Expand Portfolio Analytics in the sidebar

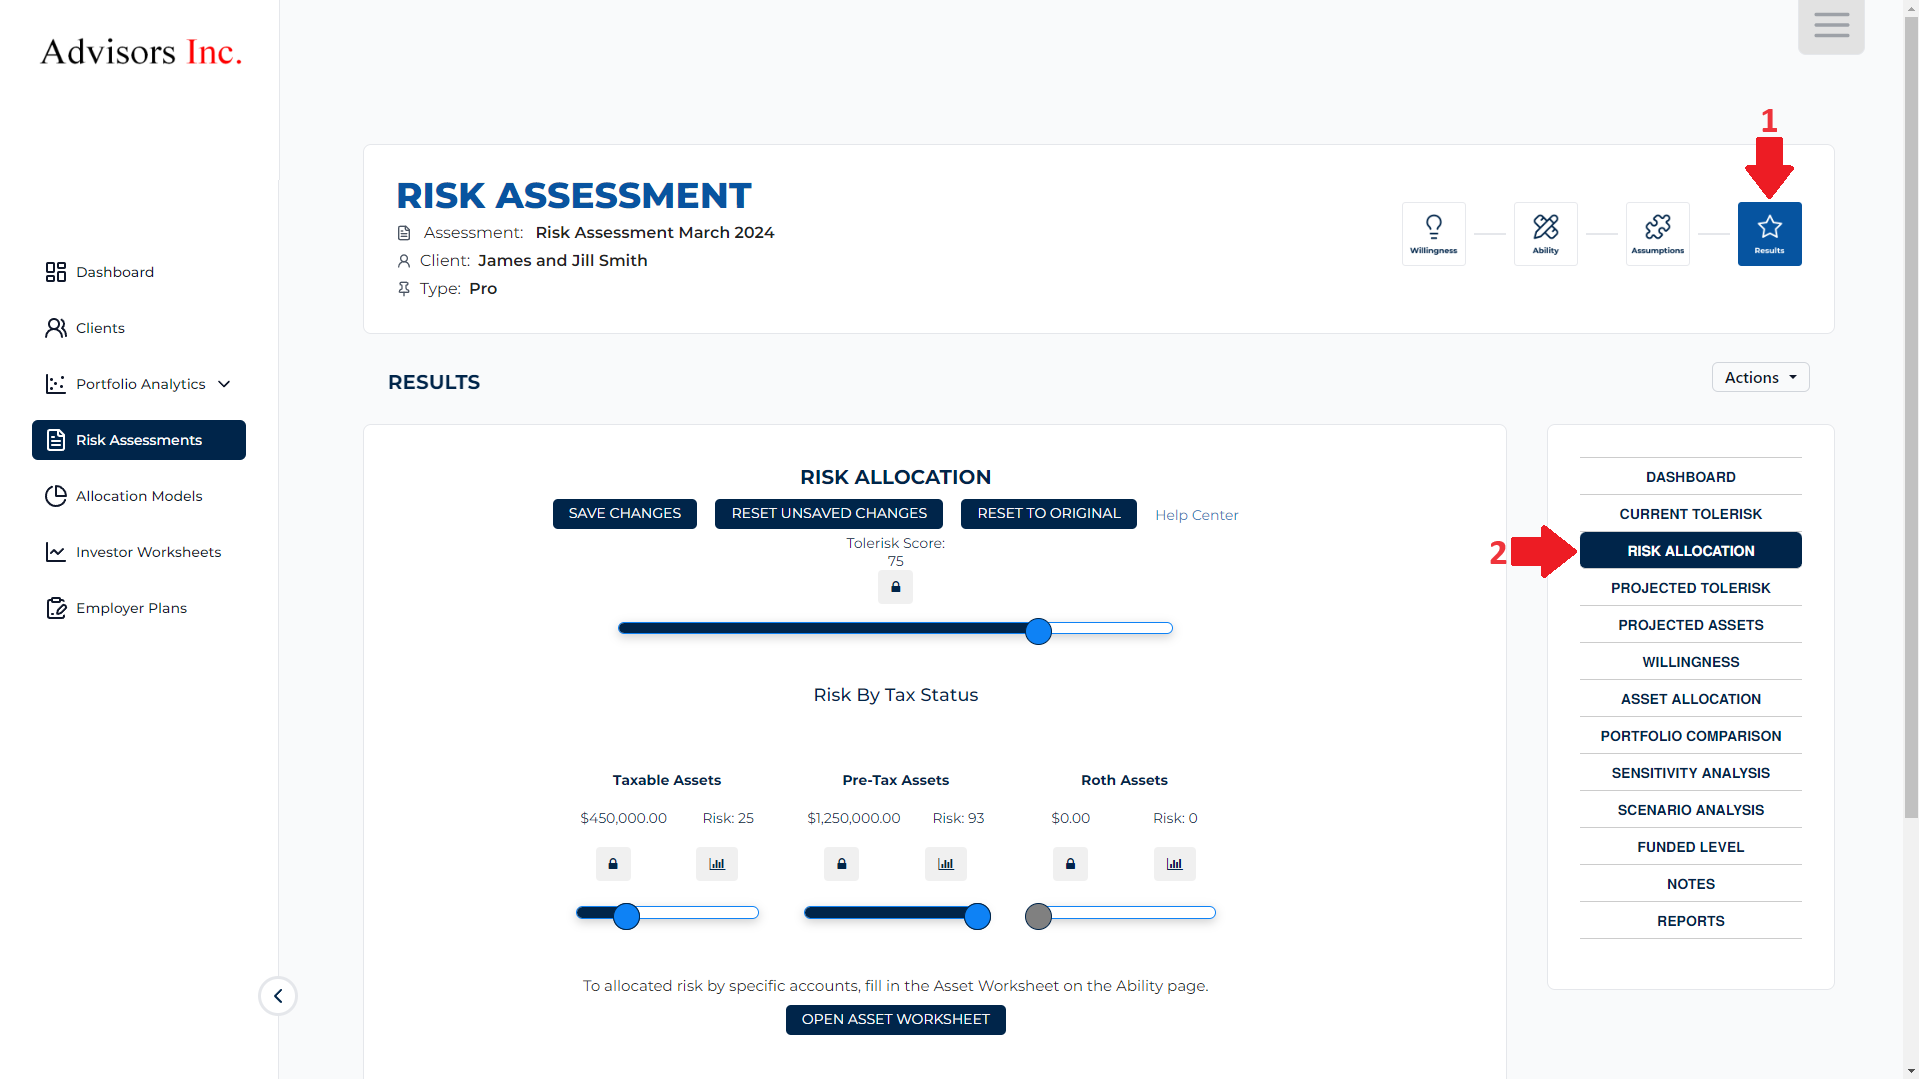139,384
